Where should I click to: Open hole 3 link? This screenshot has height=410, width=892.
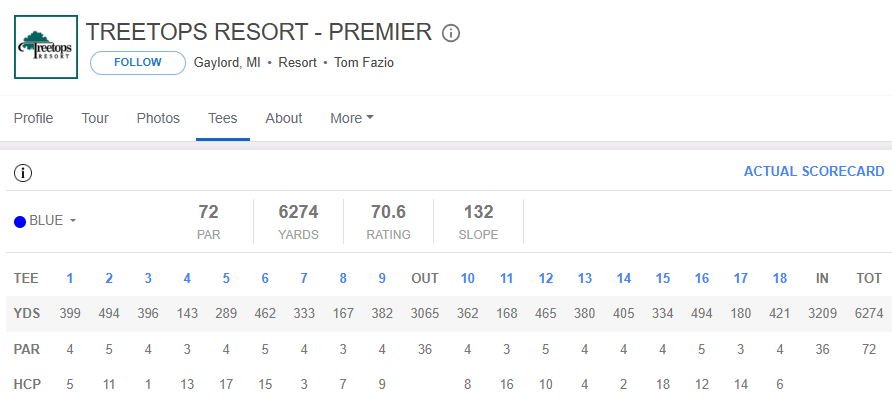tap(148, 278)
